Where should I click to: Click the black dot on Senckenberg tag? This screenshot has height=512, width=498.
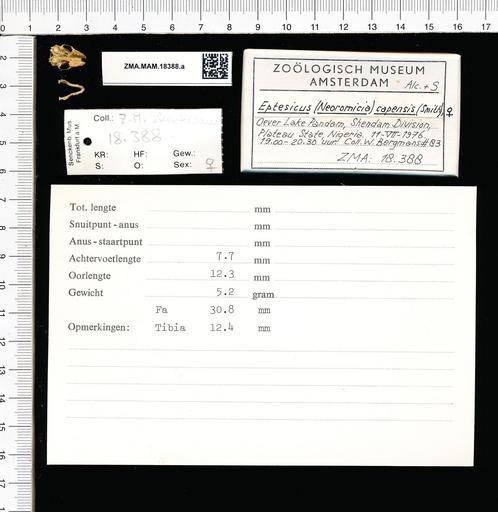[88, 141]
